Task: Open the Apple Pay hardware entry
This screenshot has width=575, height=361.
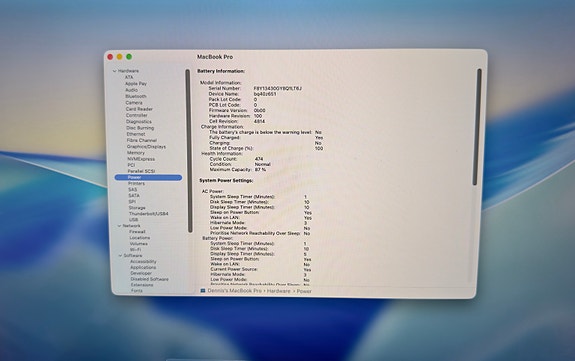Action: point(136,83)
